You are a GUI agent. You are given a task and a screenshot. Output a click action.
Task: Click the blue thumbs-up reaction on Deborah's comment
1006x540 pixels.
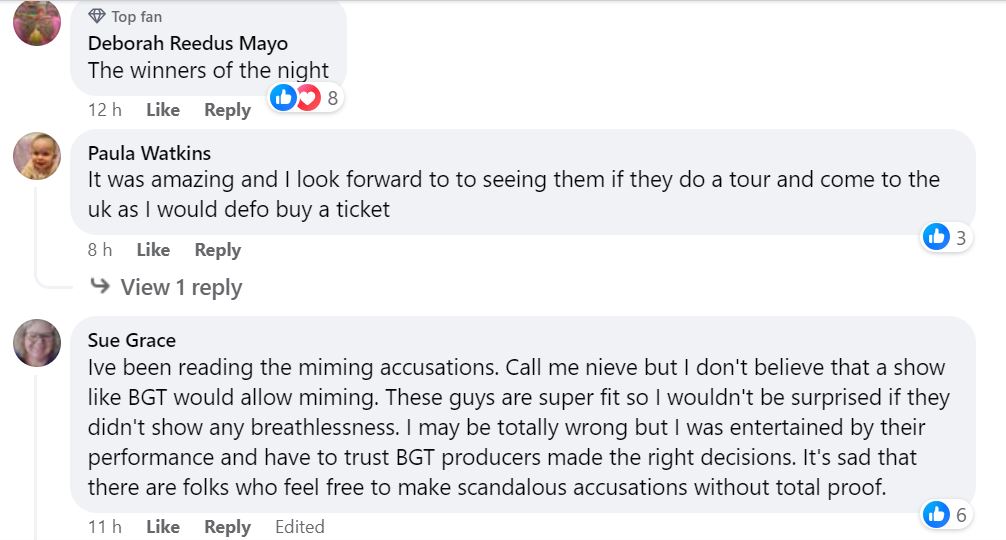tap(284, 97)
